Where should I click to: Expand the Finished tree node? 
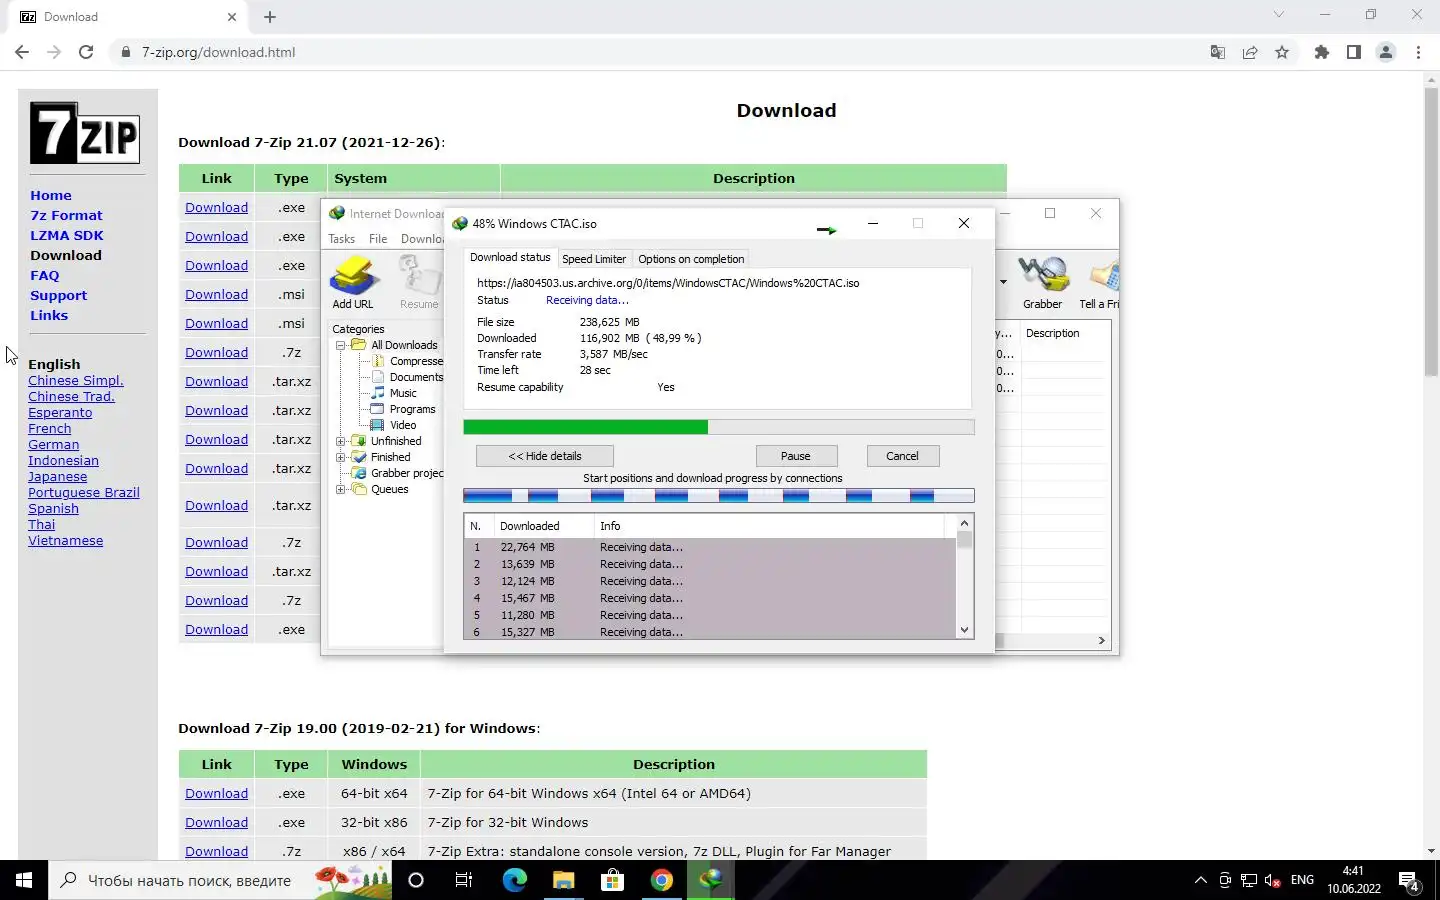(341, 457)
